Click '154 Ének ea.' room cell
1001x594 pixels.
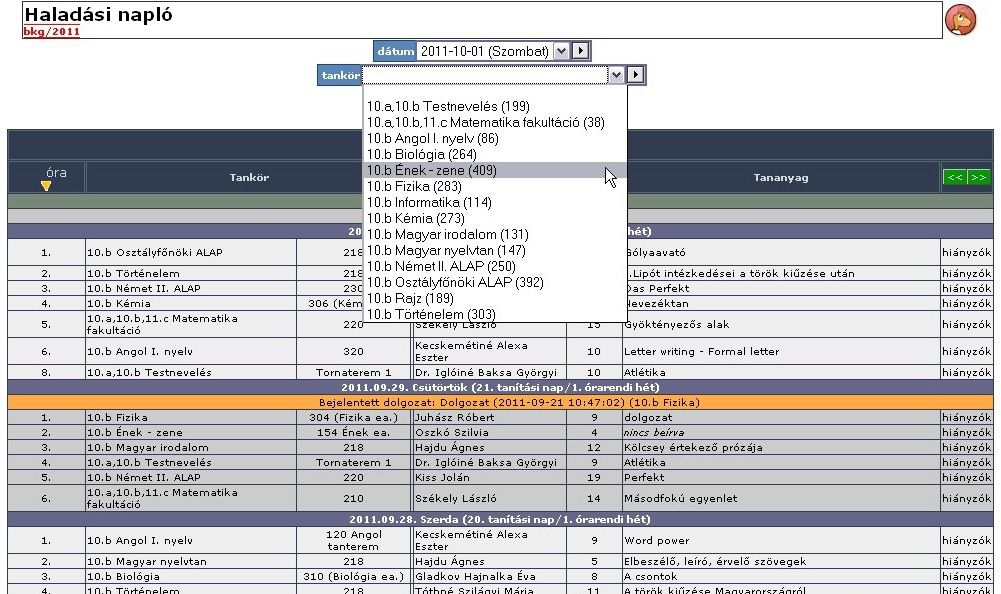353,432
